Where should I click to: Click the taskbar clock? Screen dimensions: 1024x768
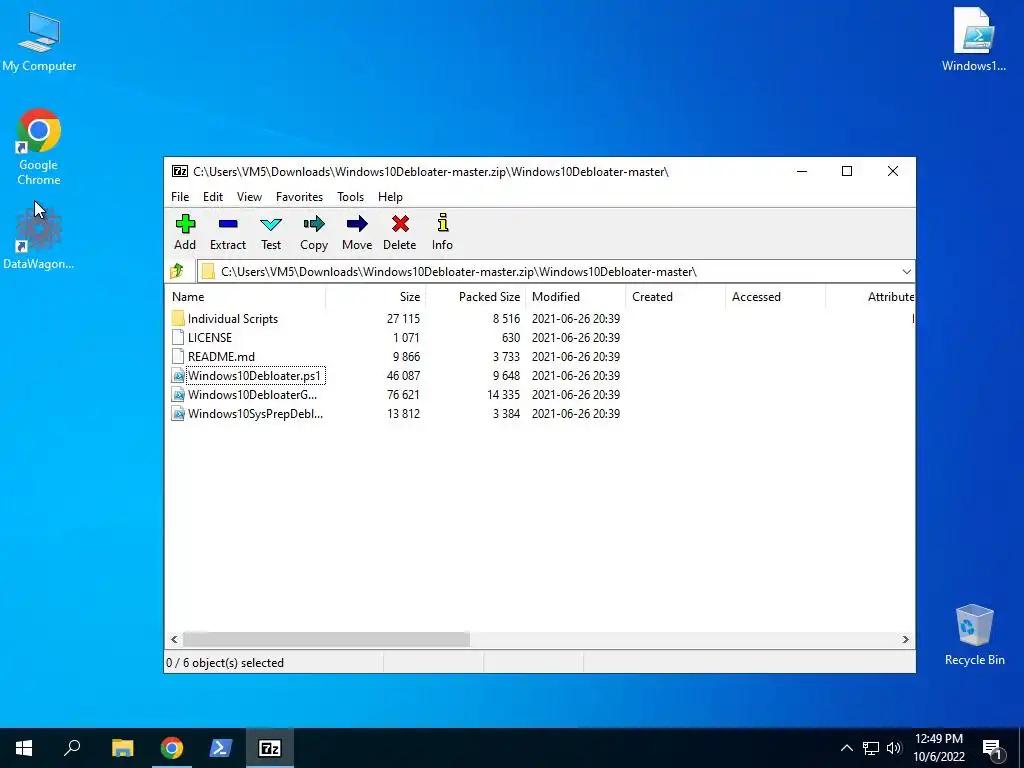(938, 748)
